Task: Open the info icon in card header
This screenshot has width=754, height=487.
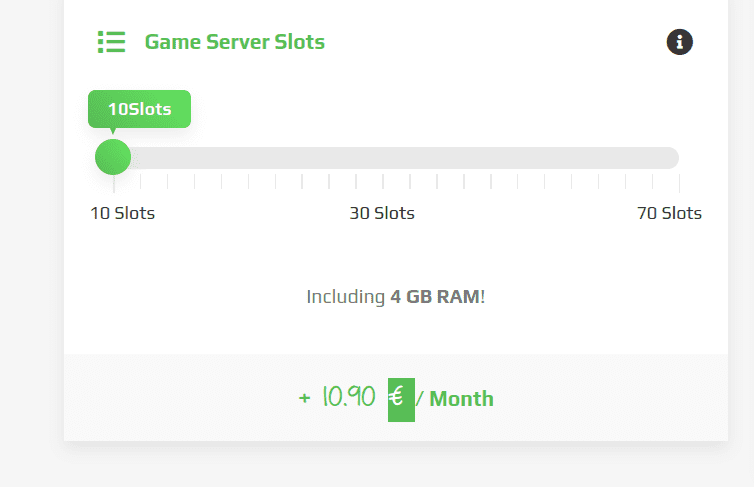Action: click(x=680, y=42)
